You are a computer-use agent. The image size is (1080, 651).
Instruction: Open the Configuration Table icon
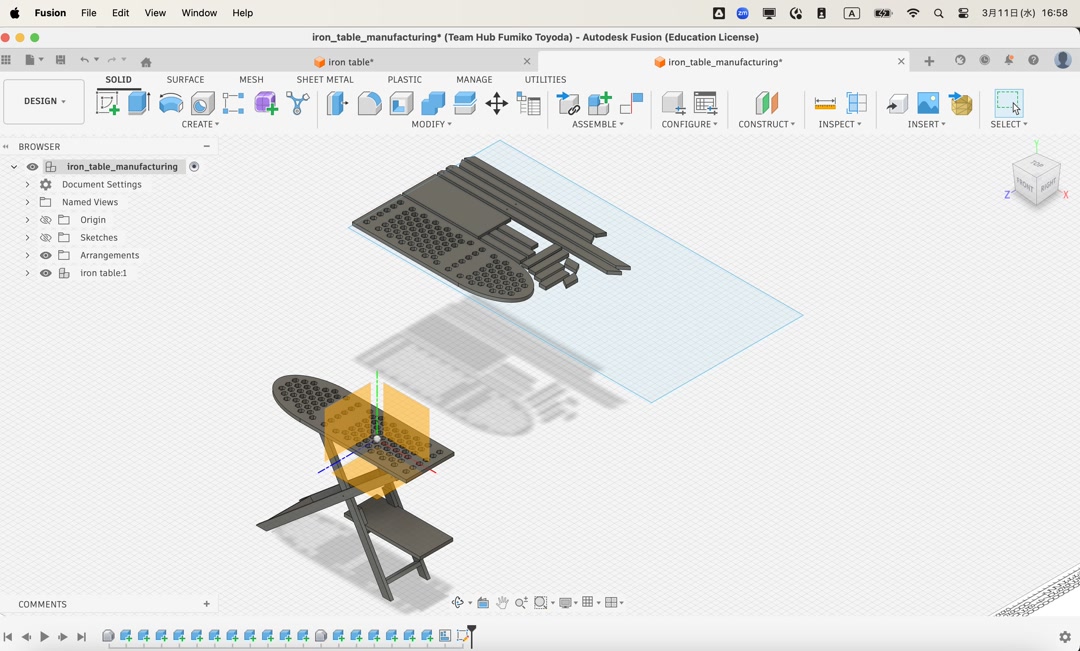[705, 103]
